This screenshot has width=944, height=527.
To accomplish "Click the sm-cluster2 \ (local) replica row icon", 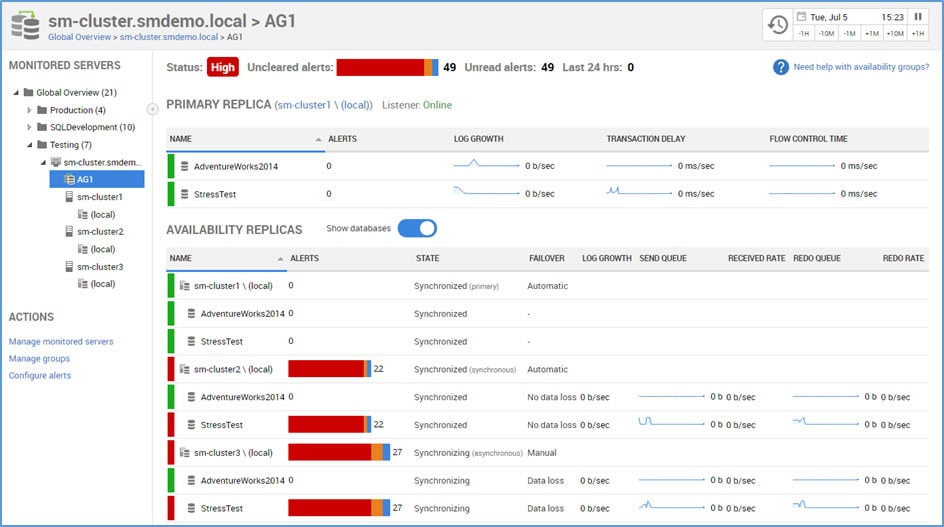I will pyautogui.click(x=185, y=369).
